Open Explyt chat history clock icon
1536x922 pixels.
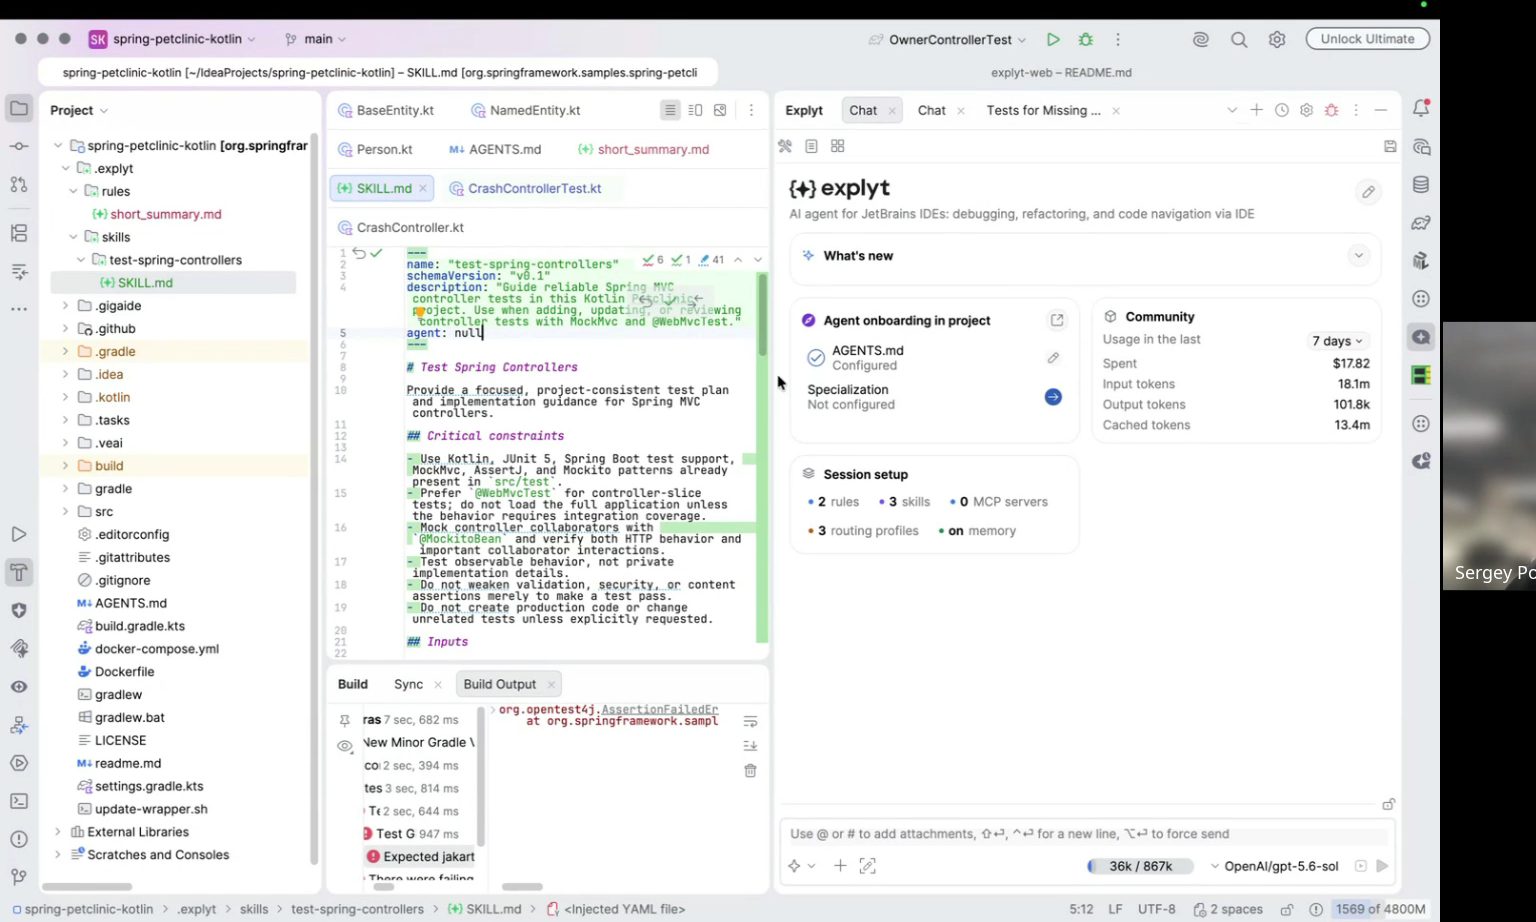(1282, 110)
